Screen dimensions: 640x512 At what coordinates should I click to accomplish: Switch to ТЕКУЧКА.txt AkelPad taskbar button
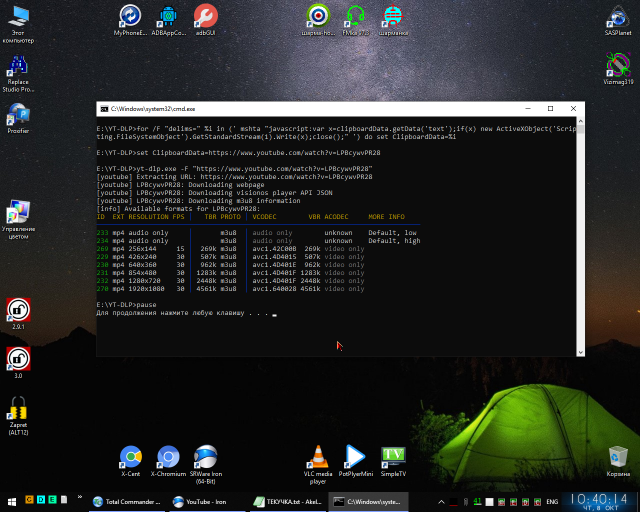click(288, 502)
